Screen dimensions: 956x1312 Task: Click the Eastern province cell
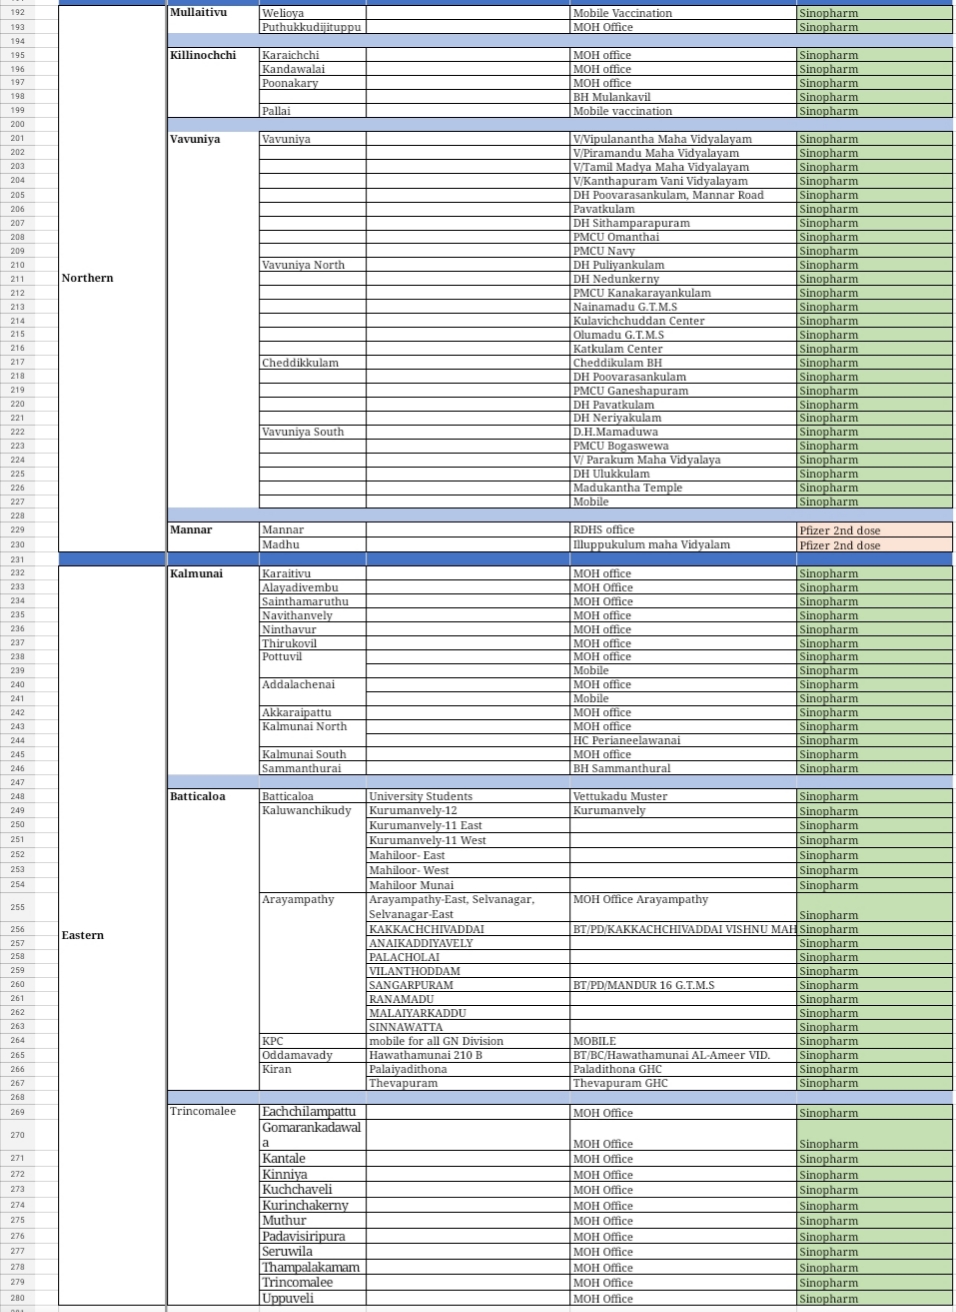(113, 935)
